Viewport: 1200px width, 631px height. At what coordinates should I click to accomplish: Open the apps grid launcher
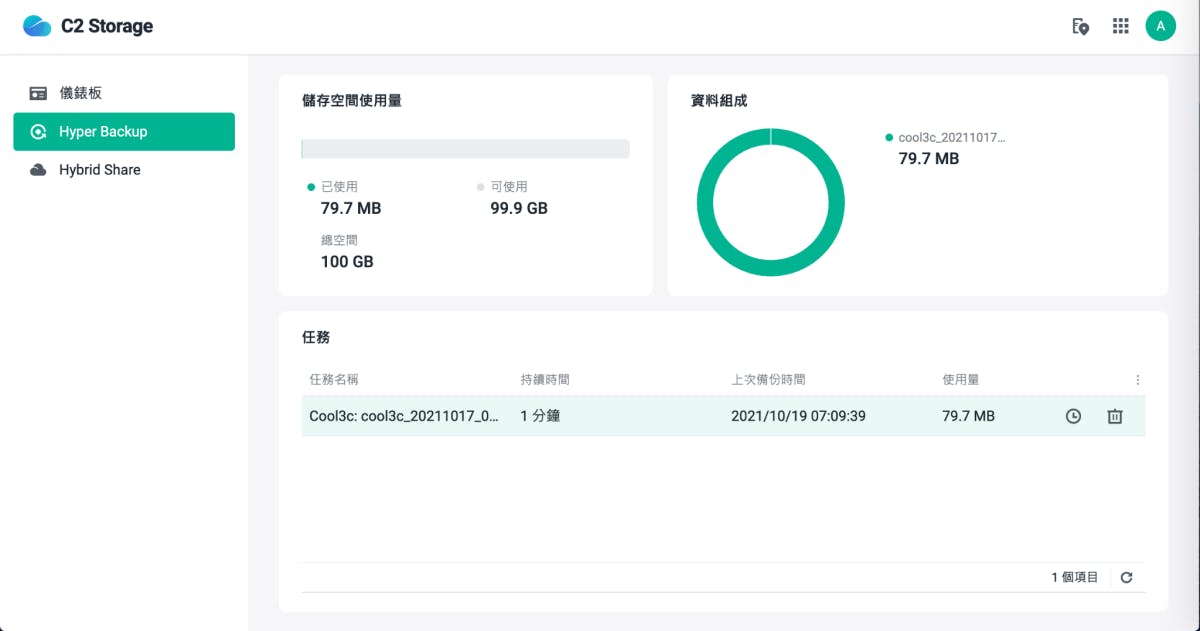click(x=1120, y=27)
